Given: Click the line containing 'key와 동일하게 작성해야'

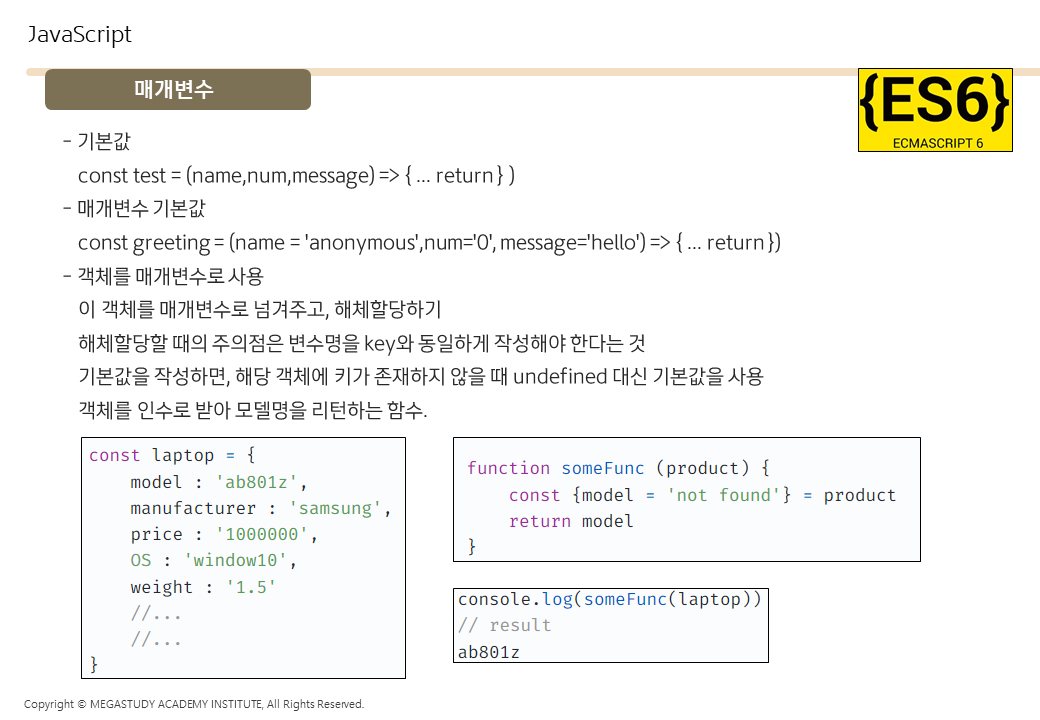Looking at the screenshot, I should pyautogui.click(x=361, y=343).
